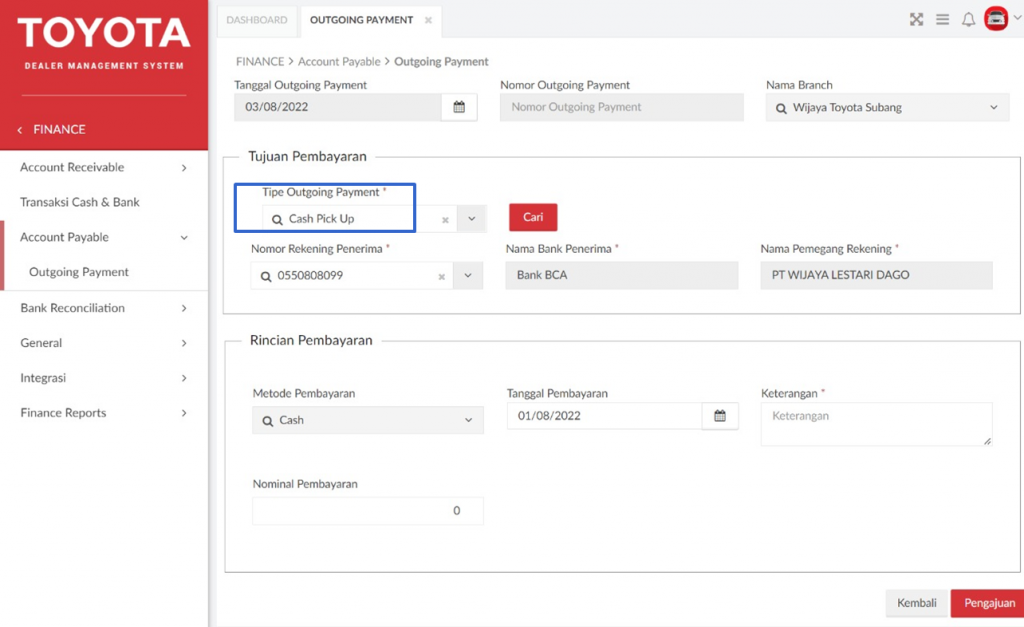Viewport: 1024px width, 627px height.
Task: Click Nomor Outgoing Payment field
Action: tap(622, 107)
